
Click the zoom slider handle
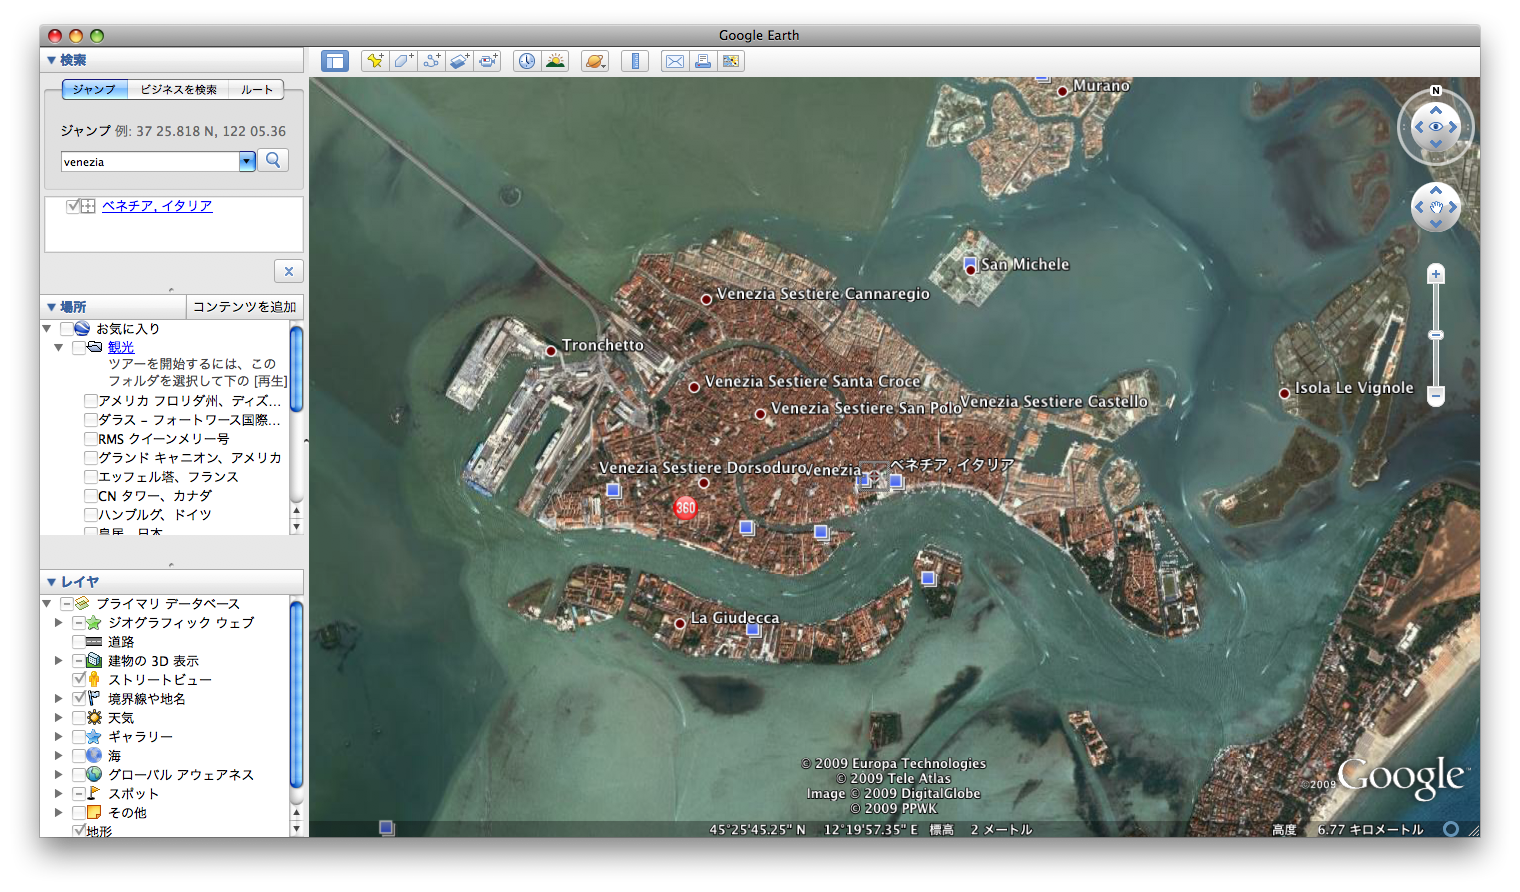(1436, 335)
